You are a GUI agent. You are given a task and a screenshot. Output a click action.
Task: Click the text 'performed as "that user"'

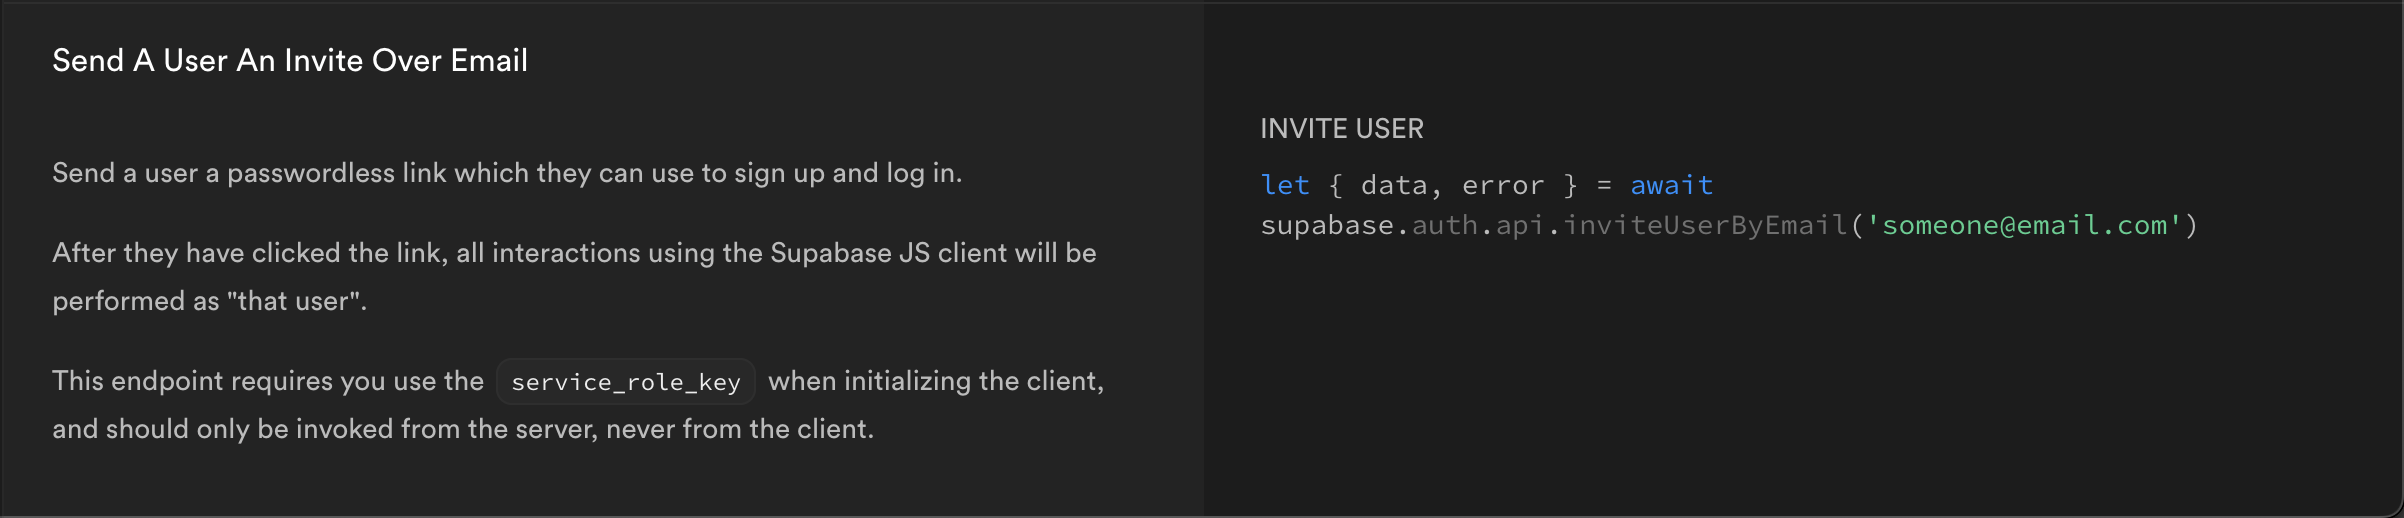[209, 301]
